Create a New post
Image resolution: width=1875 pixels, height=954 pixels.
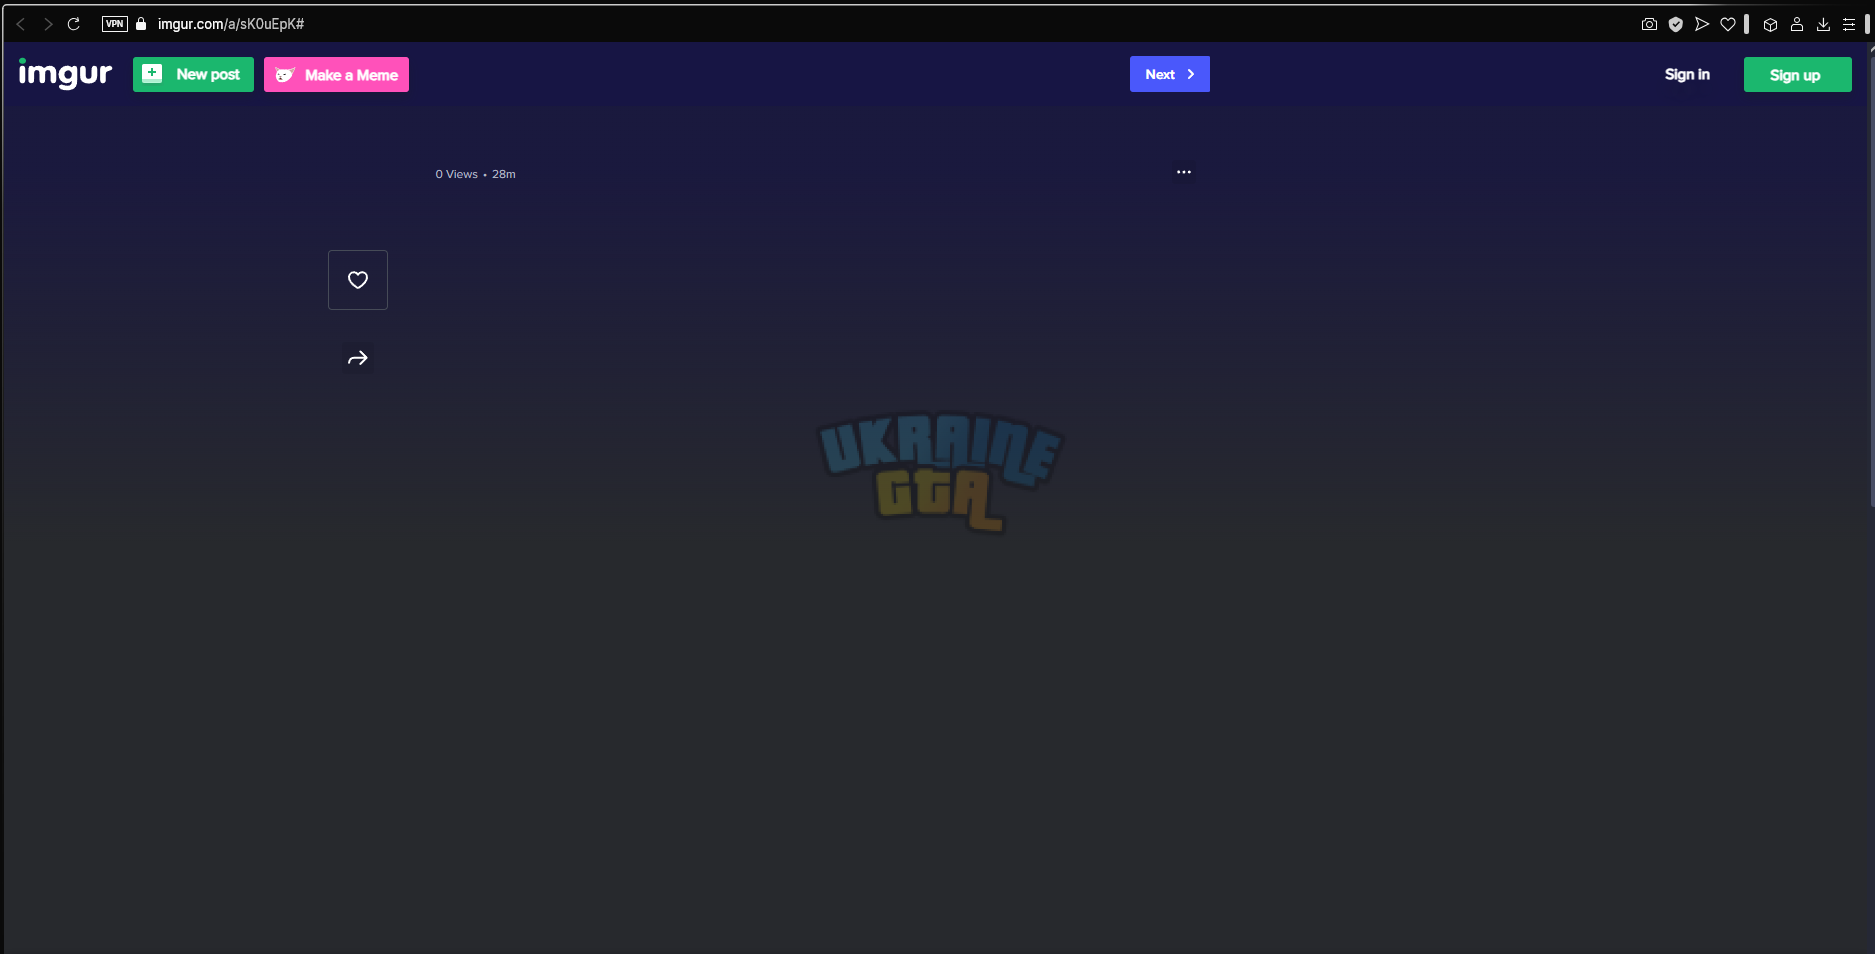193,74
